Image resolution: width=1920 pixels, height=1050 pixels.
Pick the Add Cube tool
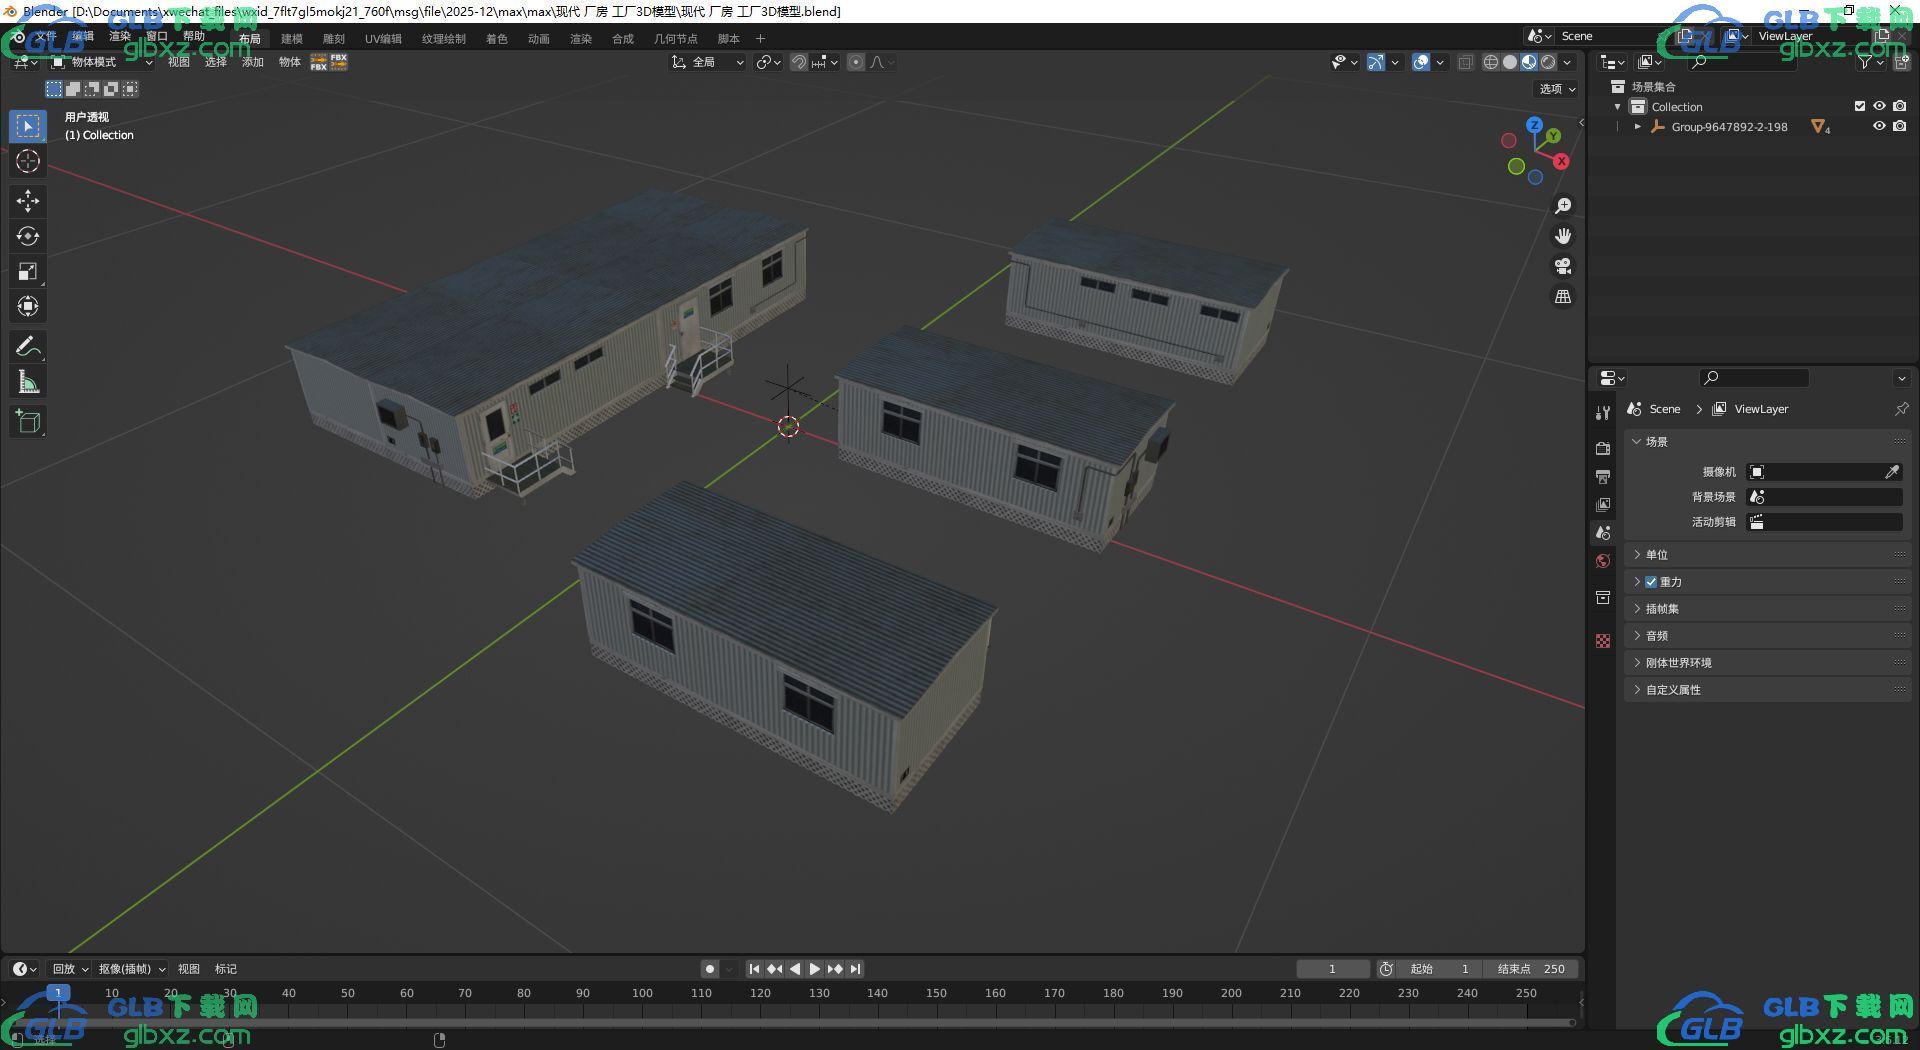(27, 421)
